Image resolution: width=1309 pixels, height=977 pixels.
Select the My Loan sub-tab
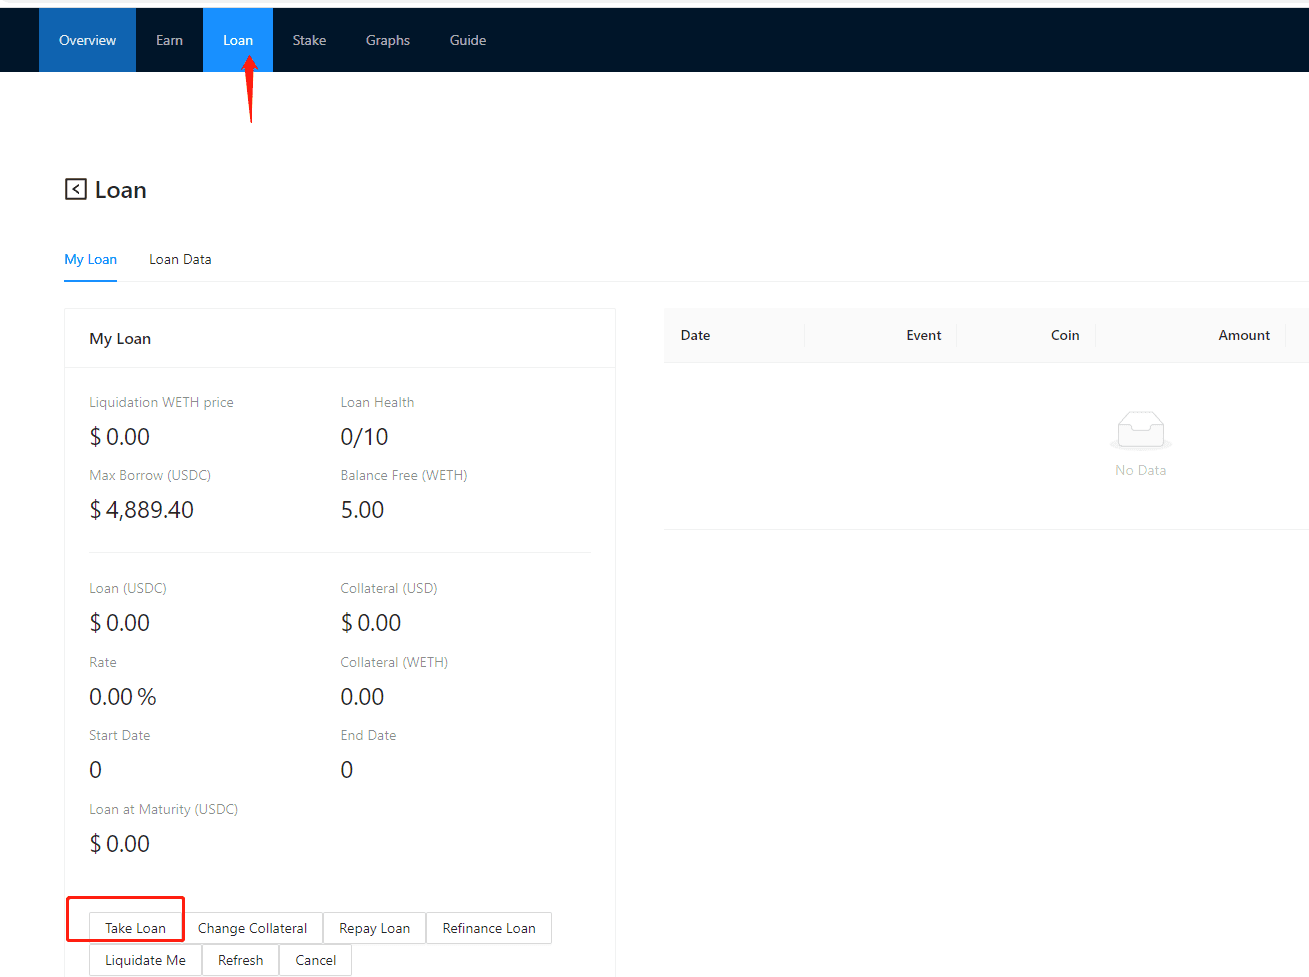pyautogui.click(x=91, y=259)
